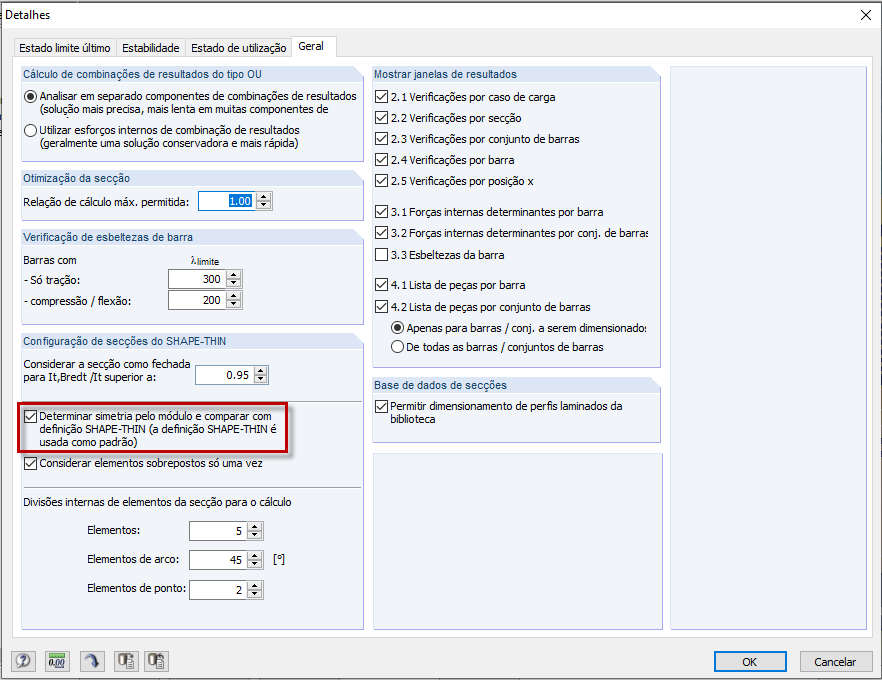Image resolution: width=882 pixels, height=680 pixels.
Task: Toggle 2.4 Verificações por barra
Action: [381, 160]
